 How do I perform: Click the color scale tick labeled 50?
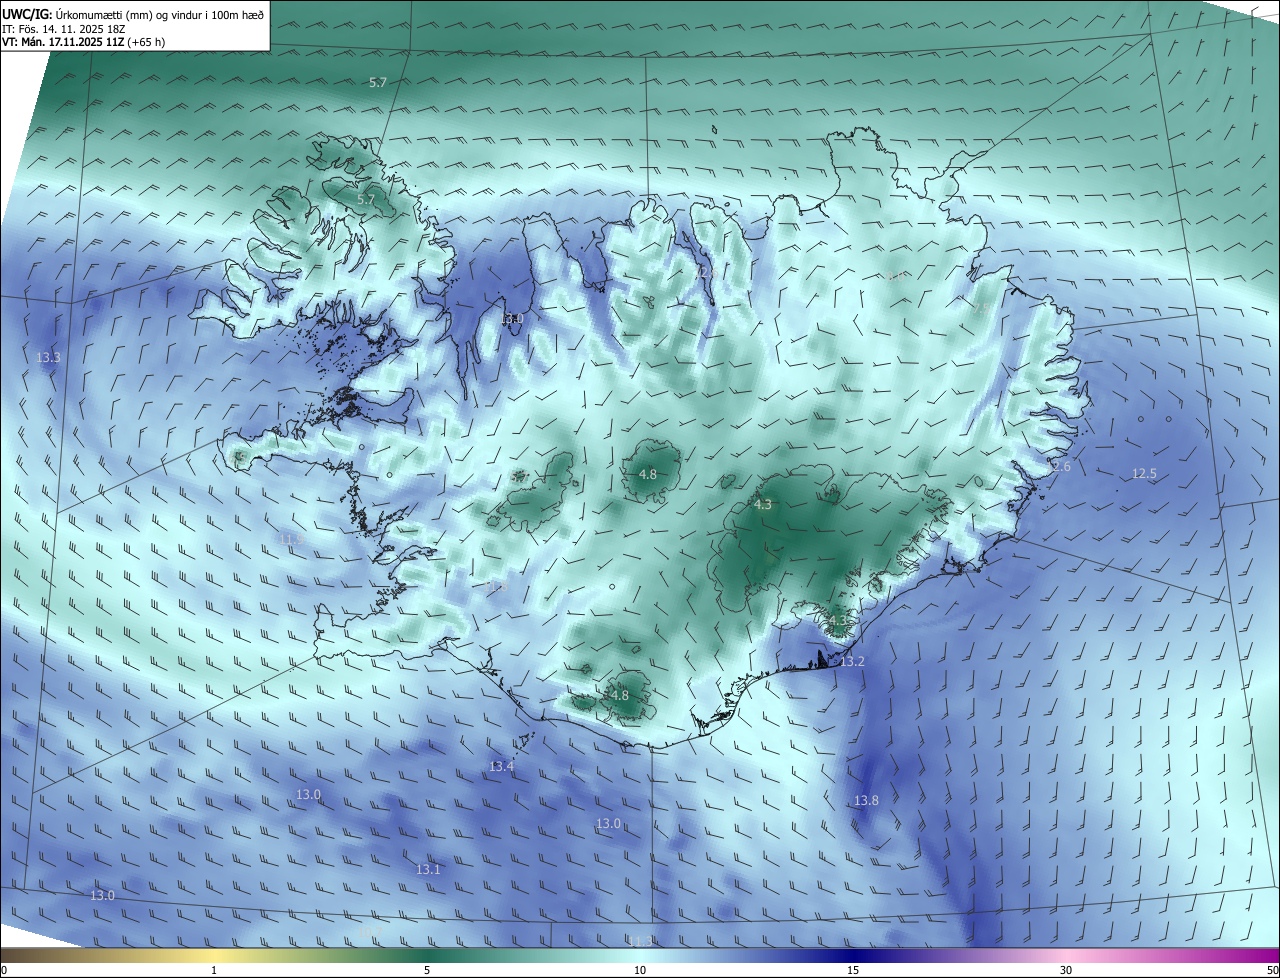pos(1272,970)
